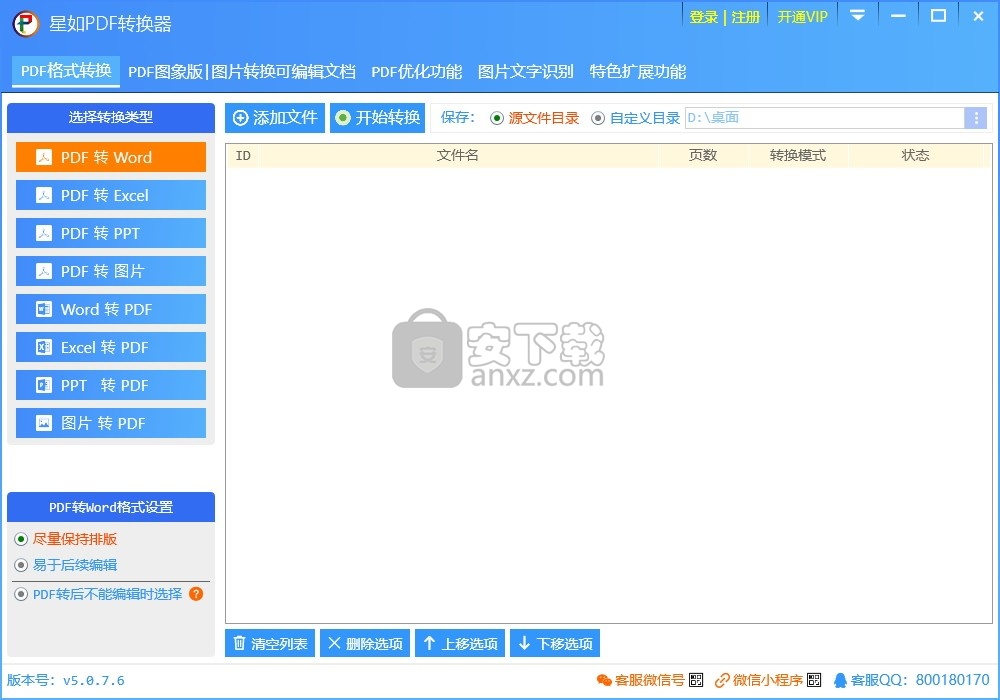Open the PDF图象版|图片转换可编辑文档 tab
Viewport: 1000px width, 700px height.
pyautogui.click(x=242, y=71)
